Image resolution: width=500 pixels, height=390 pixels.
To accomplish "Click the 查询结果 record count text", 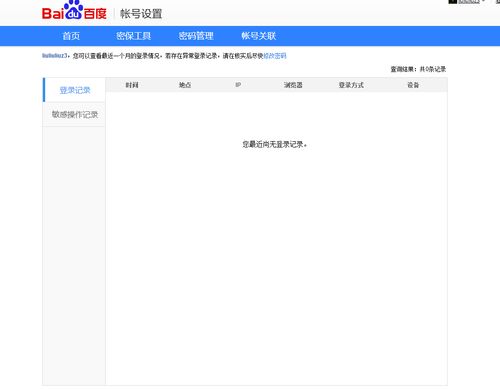I will point(418,69).
